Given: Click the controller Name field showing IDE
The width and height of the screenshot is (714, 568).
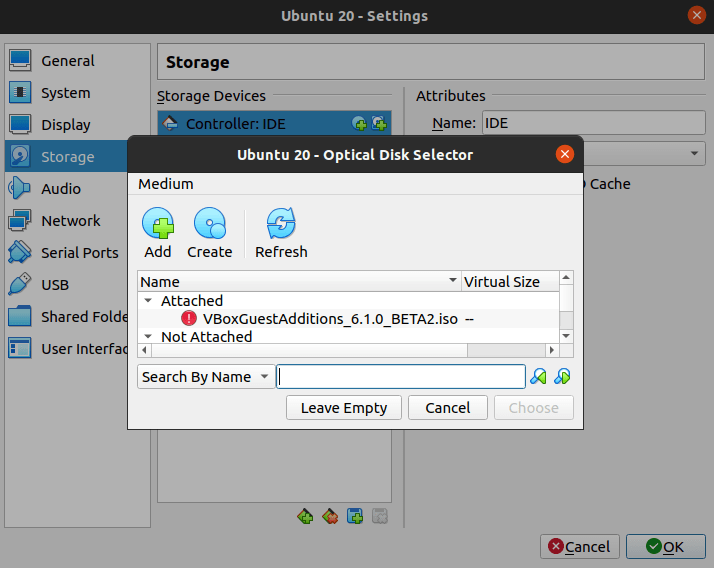Looking at the screenshot, I should (x=594, y=123).
